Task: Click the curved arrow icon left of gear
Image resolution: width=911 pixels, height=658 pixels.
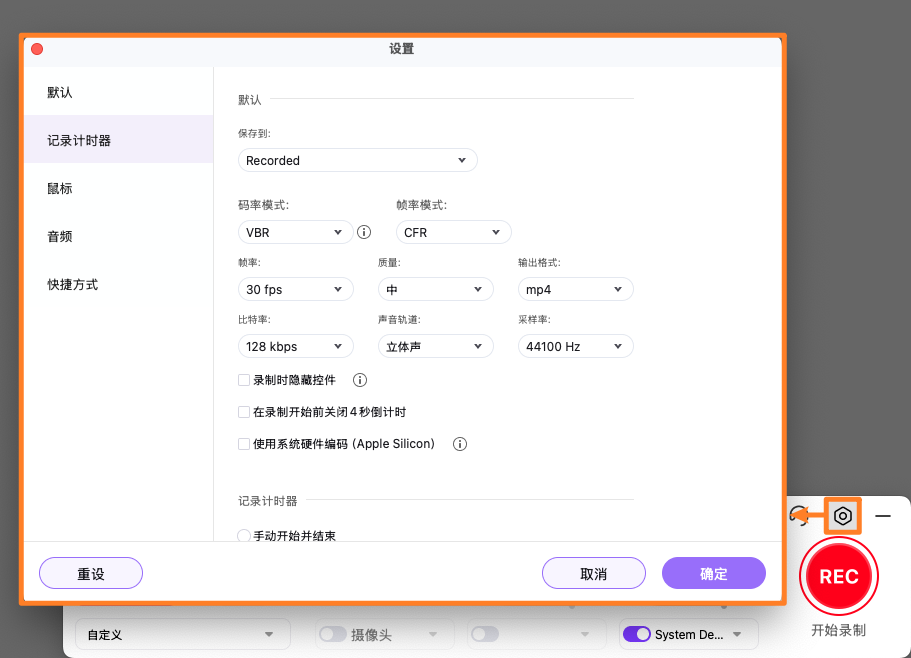Action: click(800, 516)
